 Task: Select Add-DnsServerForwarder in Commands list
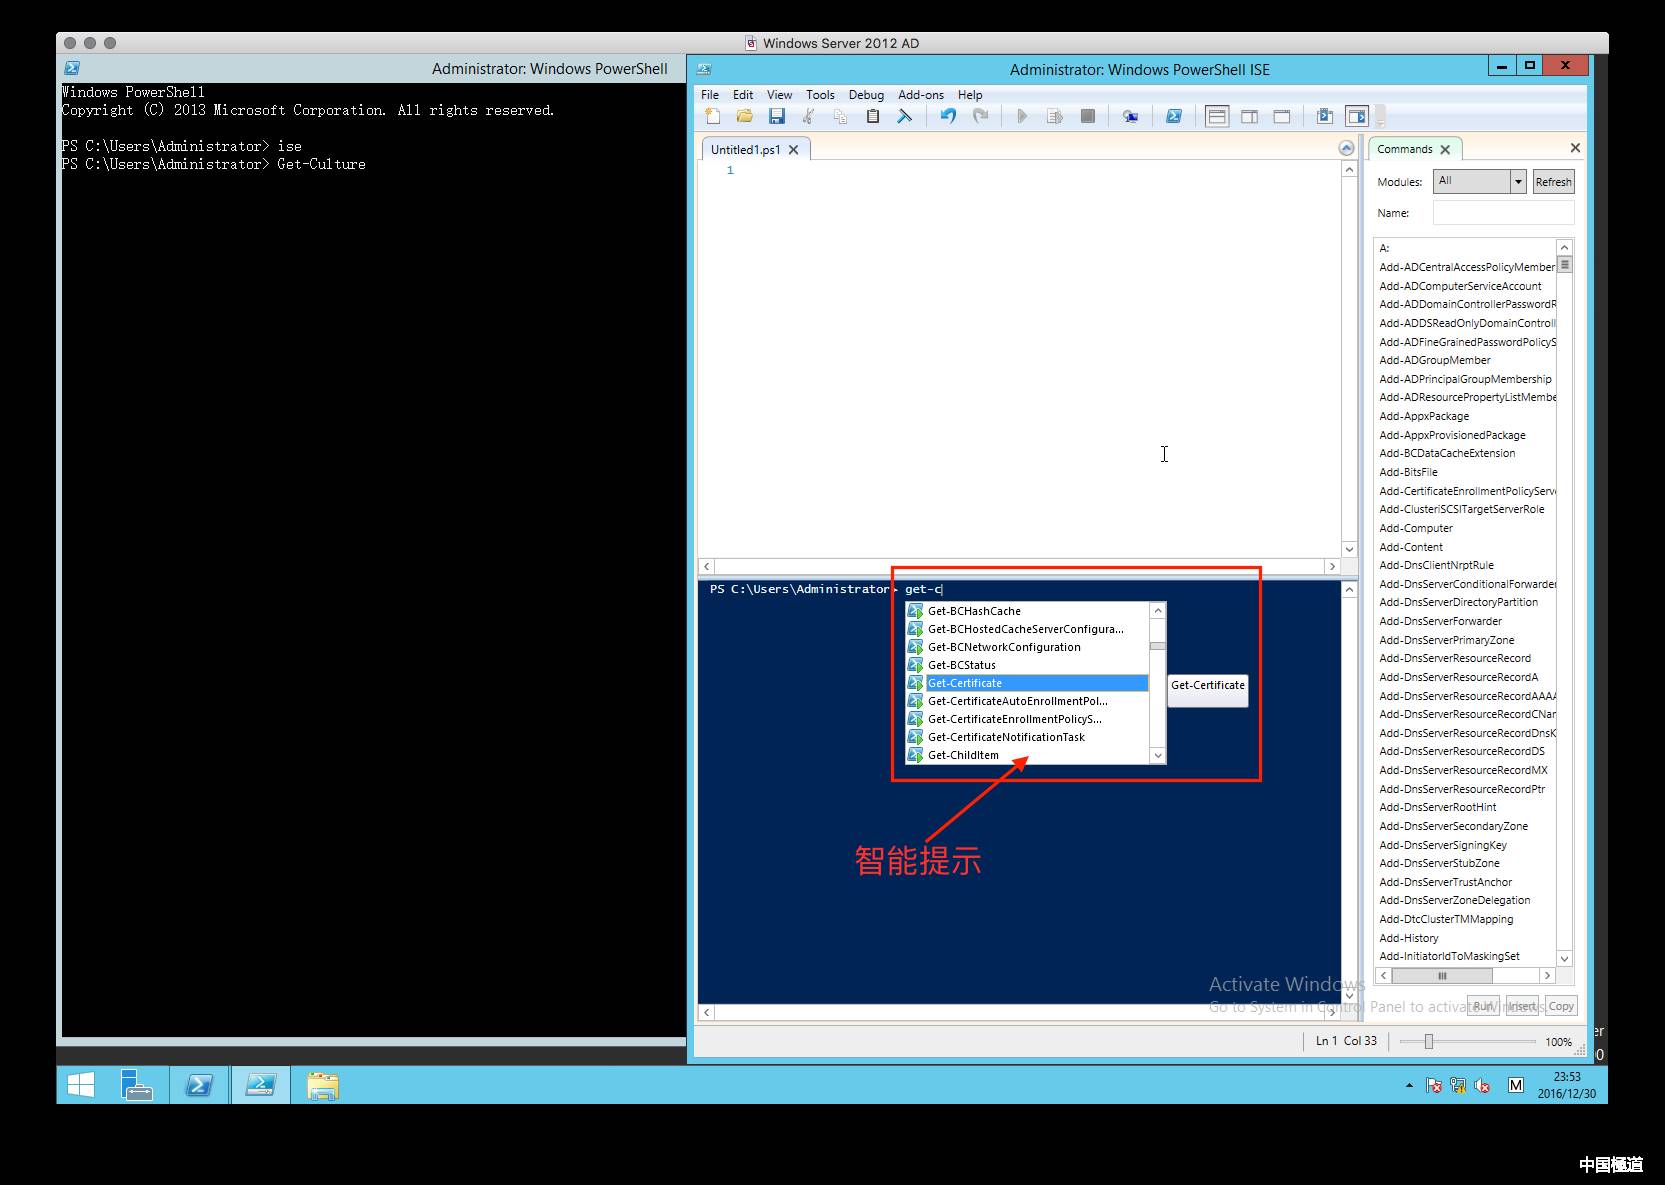[x=1440, y=621]
